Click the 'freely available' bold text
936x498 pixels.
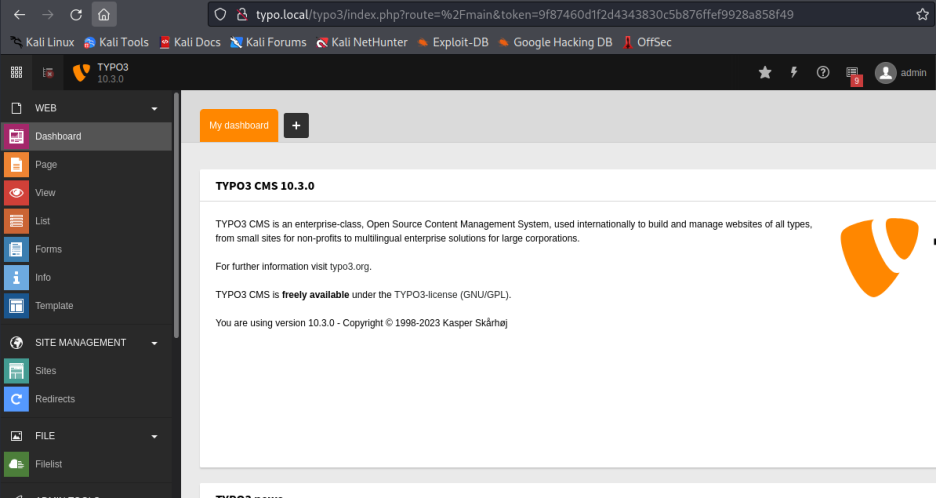coord(315,294)
